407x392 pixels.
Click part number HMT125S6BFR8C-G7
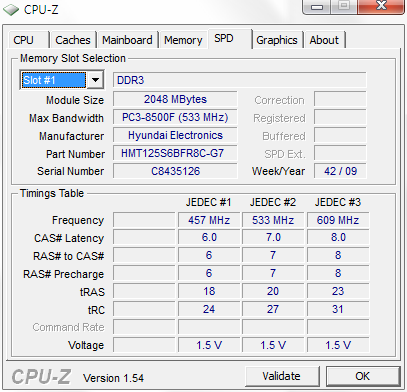click(175, 153)
